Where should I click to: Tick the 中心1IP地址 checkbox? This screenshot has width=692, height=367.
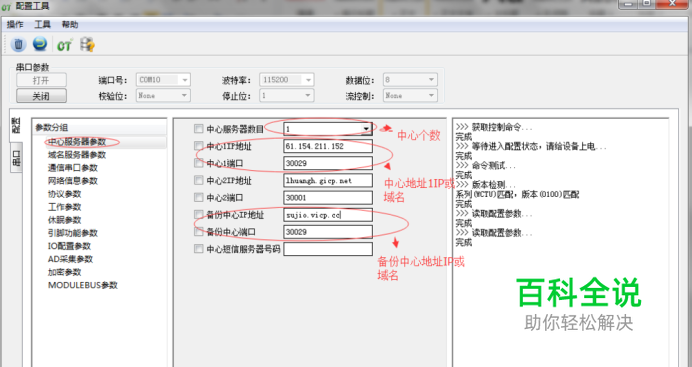199,146
